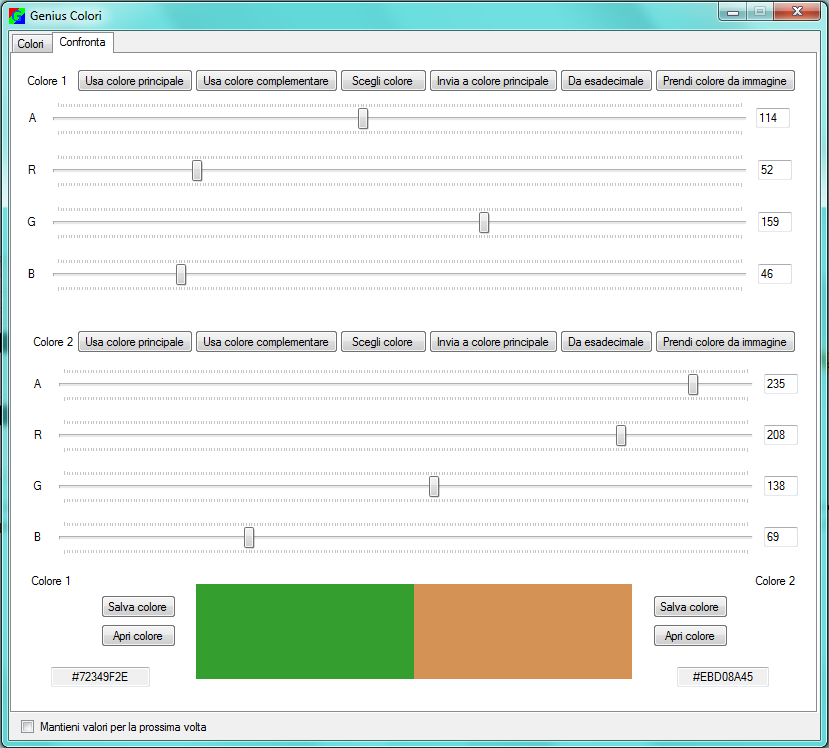The width and height of the screenshot is (829, 748).
Task: Open Scegli colore for Colore 1
Action: 382,81
